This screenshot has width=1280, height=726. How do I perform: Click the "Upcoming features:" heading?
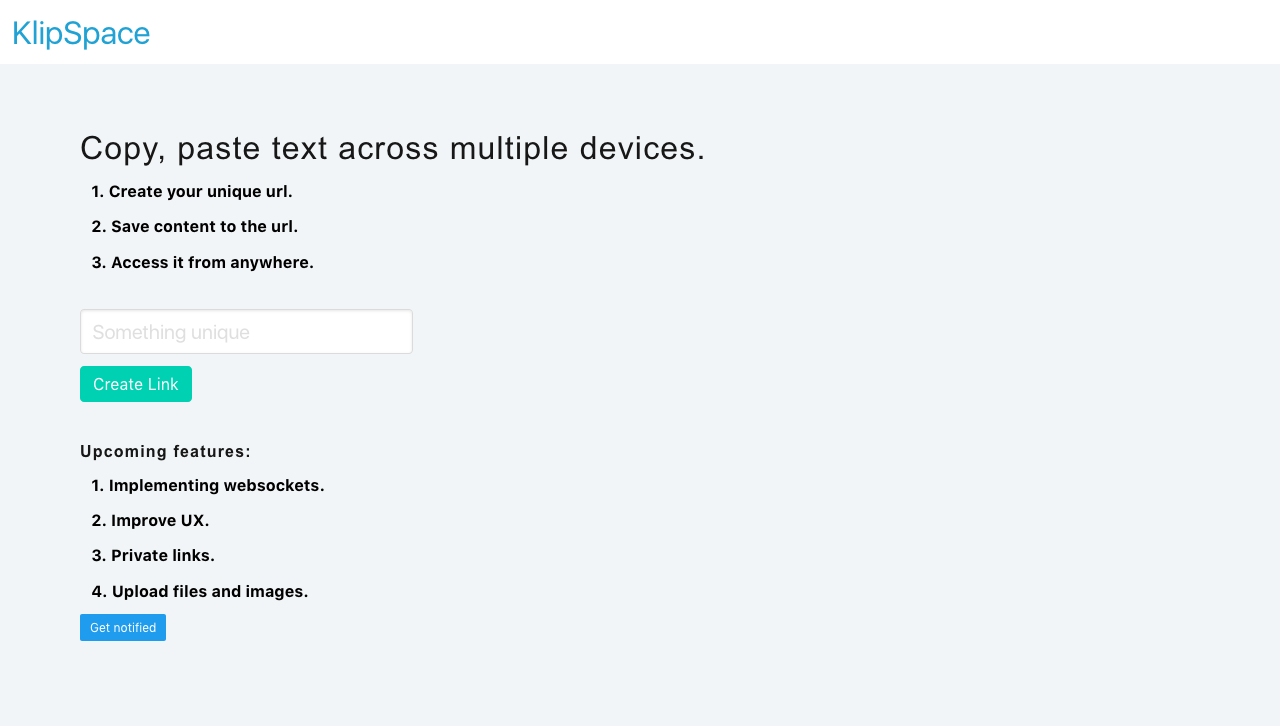tap(166, 451)
